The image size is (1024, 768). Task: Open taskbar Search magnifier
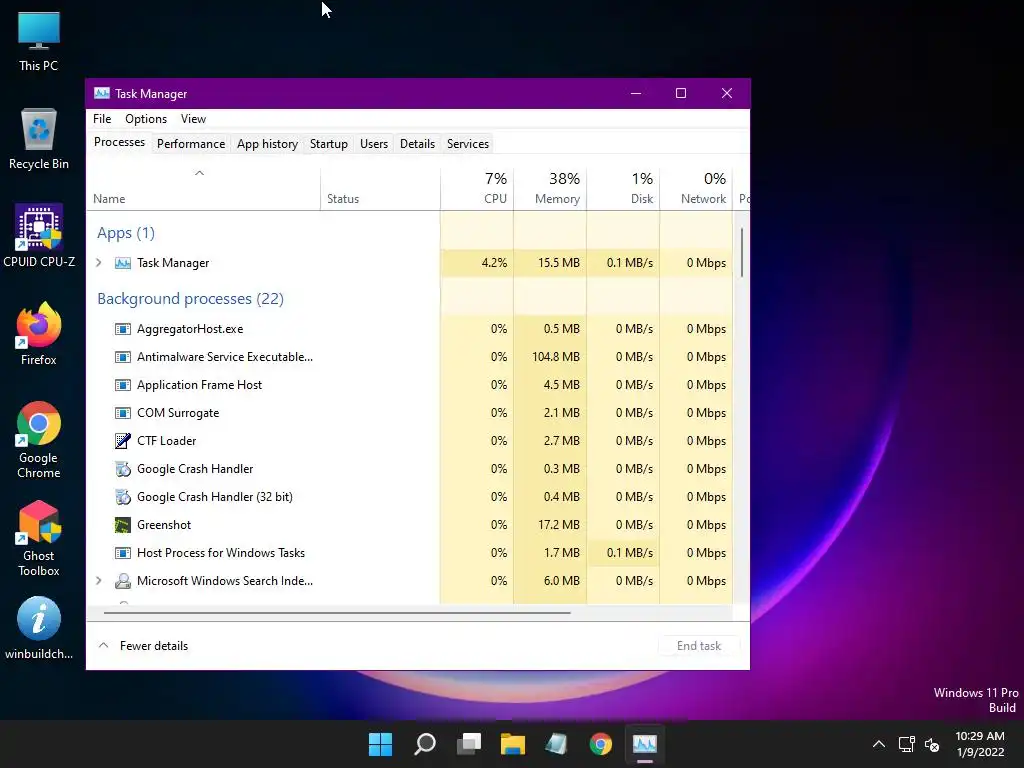tap(424, 744)
